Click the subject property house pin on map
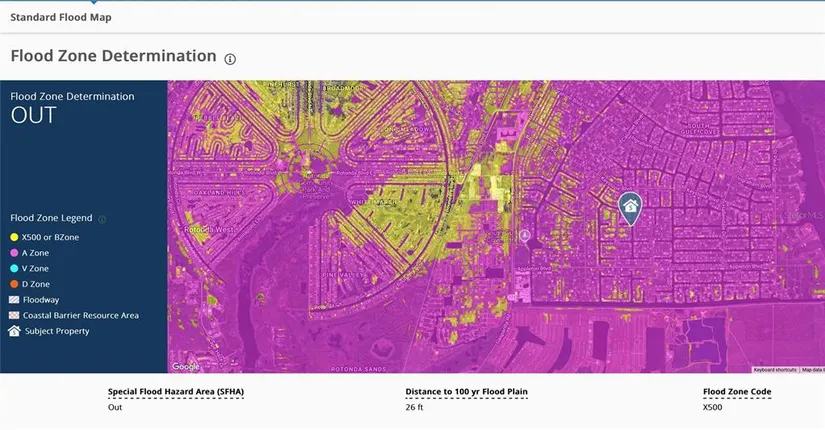 630,207
